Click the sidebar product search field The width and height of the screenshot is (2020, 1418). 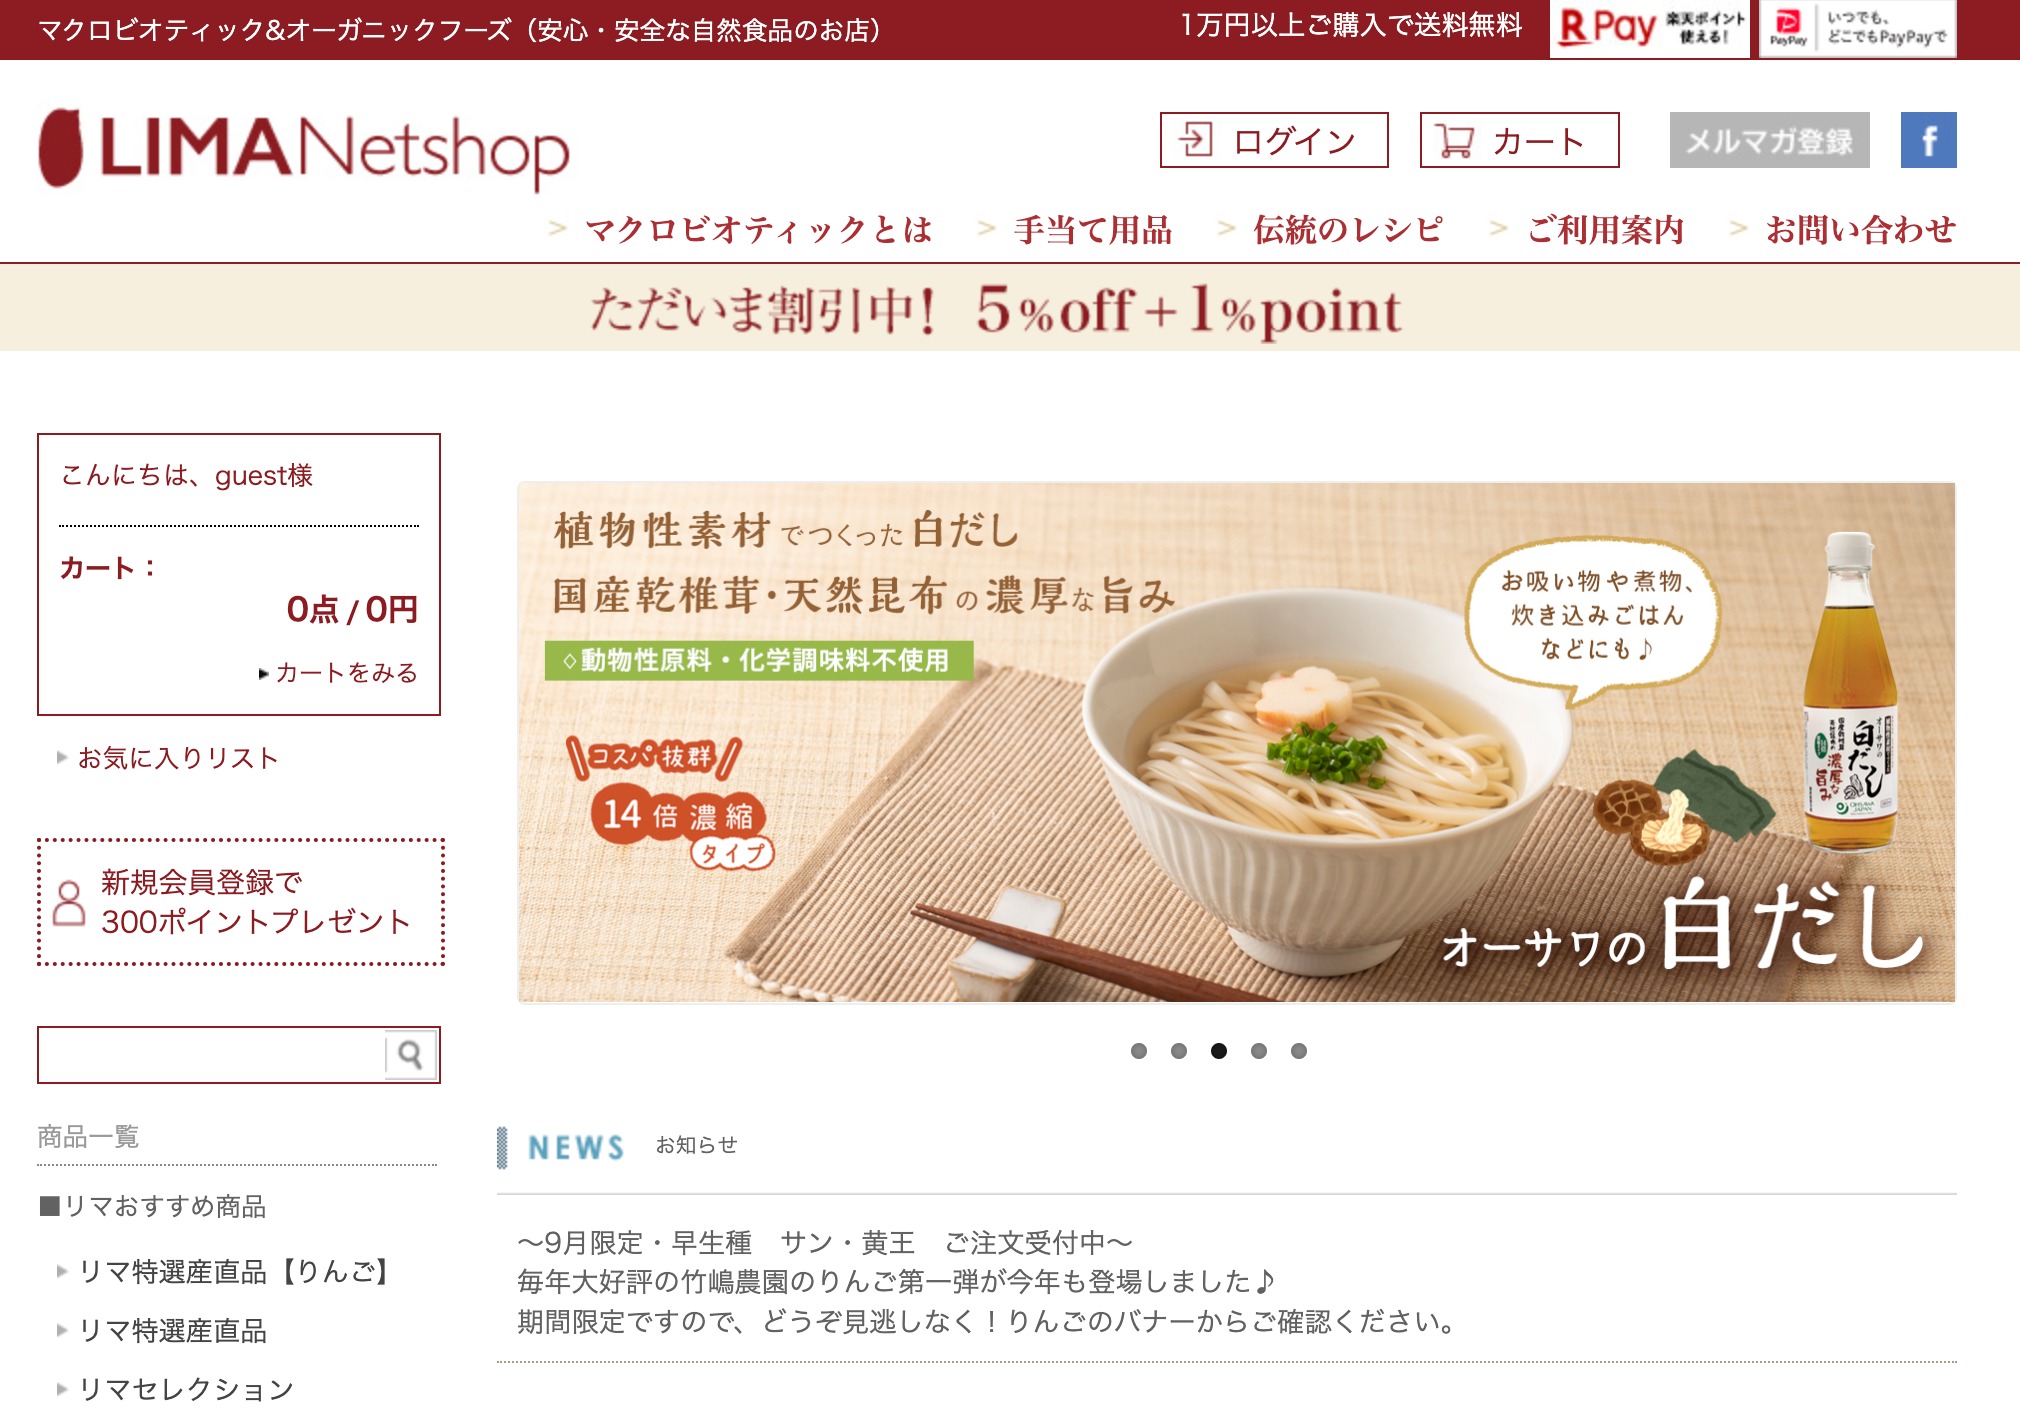coord(212,1054)
